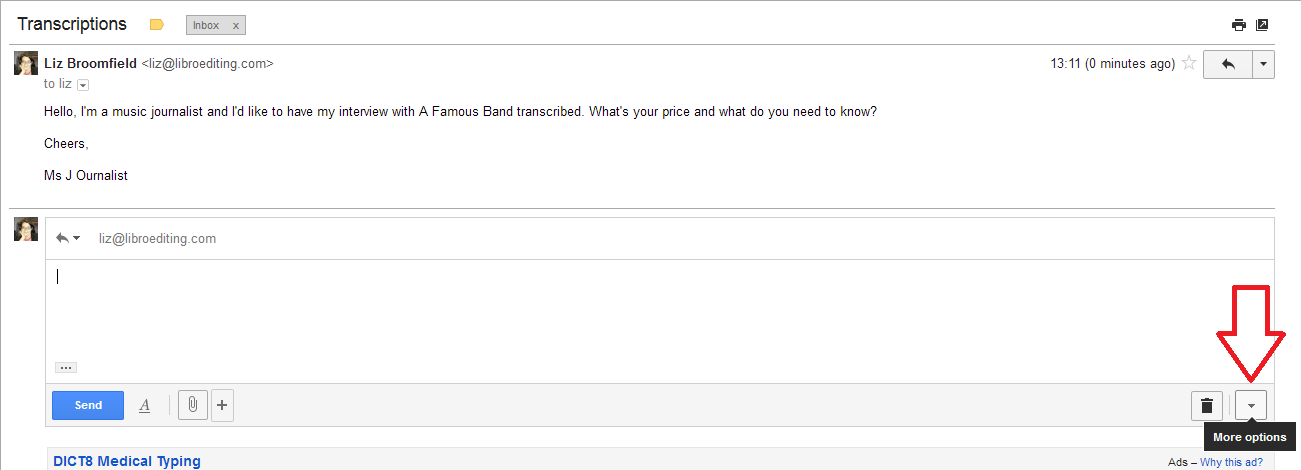Open conversation in new window icon
1301x470 pixels.
coord(1262,25)
